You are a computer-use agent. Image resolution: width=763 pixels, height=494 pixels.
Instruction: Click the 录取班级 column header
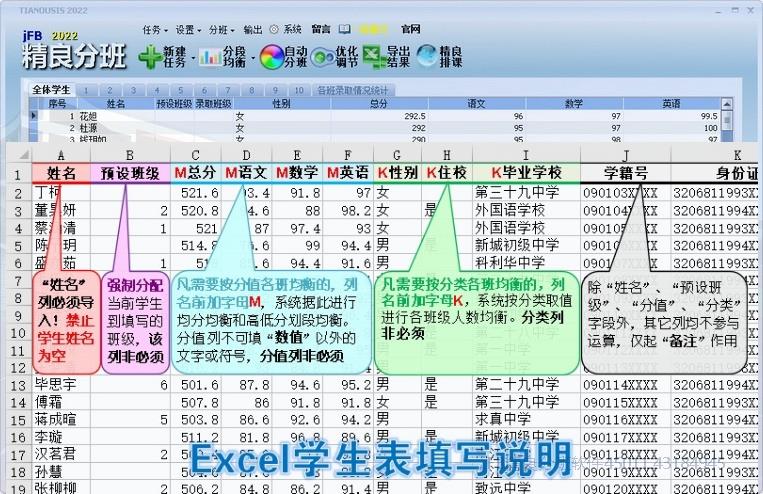pyautogui.click(x=214, y=104)
